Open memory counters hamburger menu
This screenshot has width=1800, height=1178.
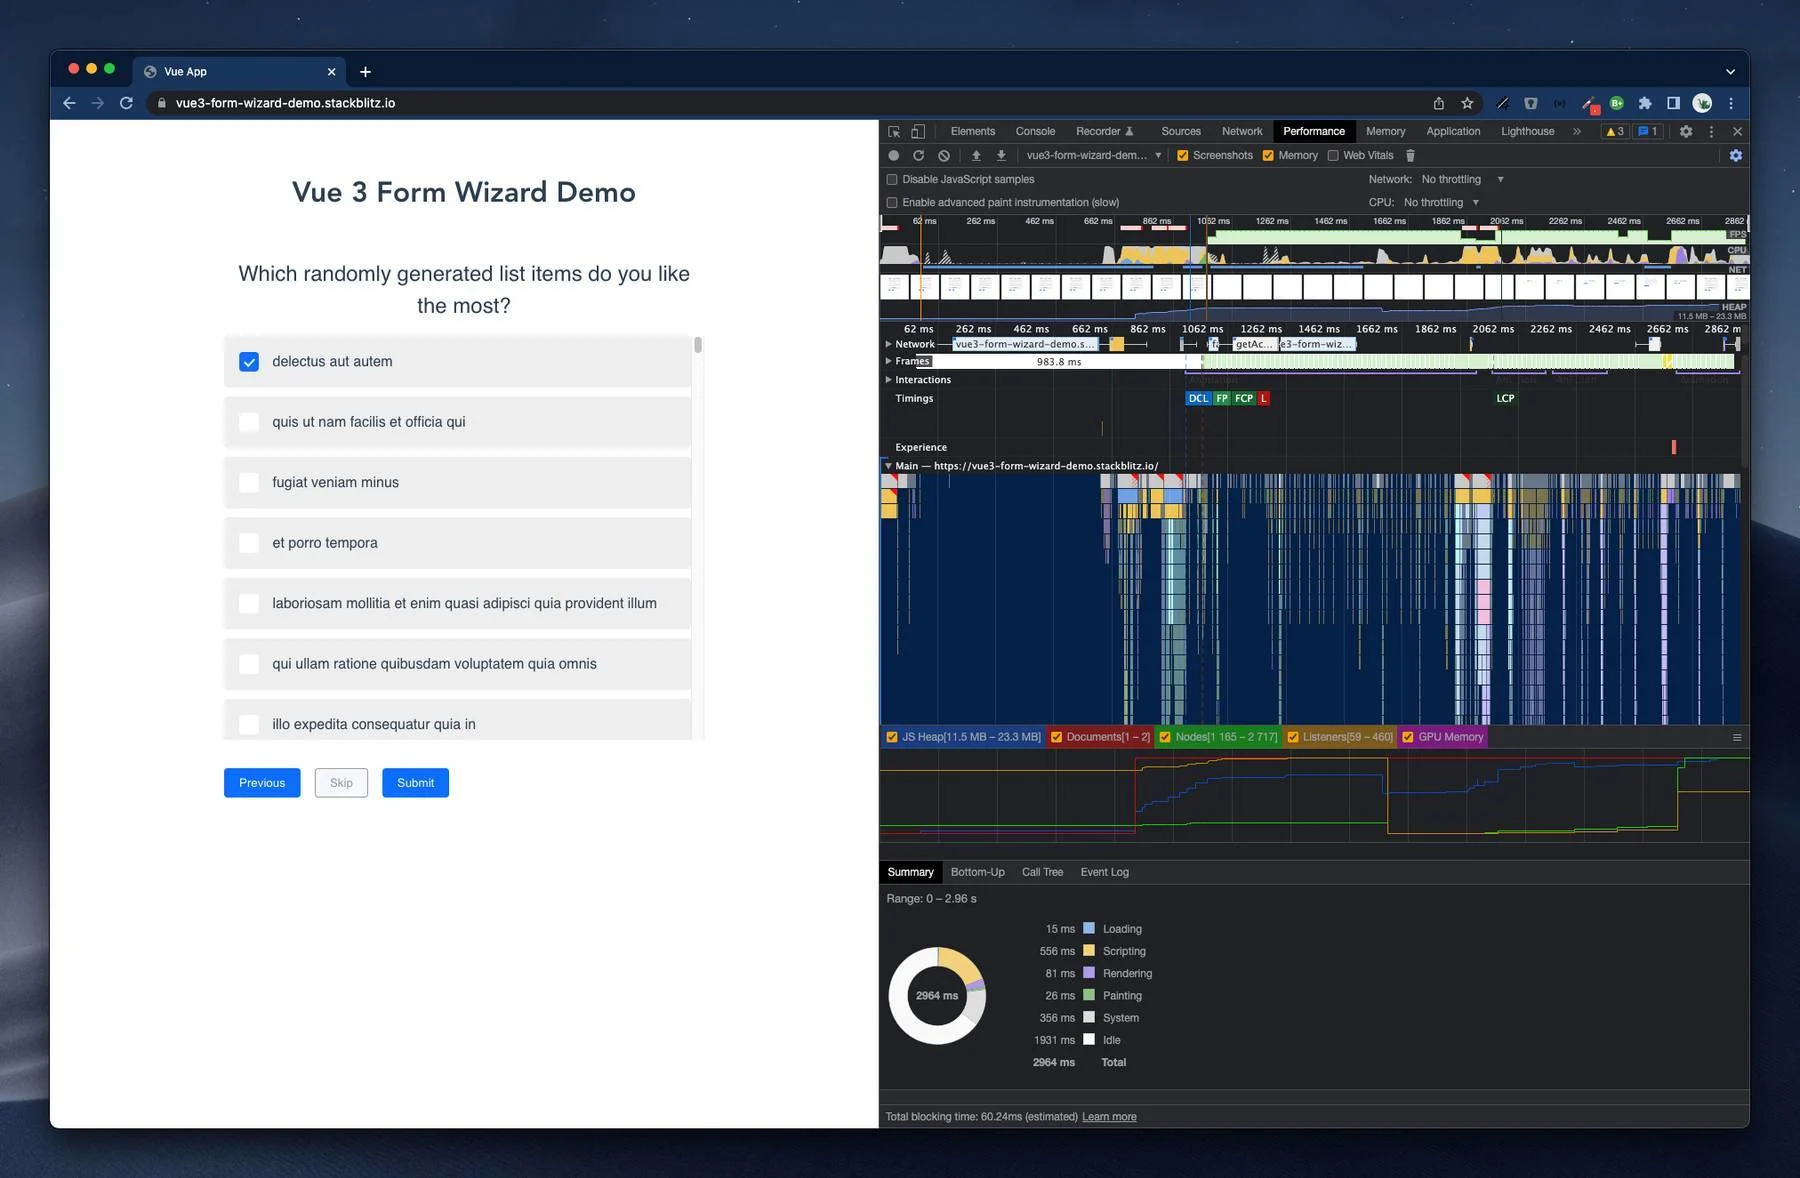[1737, 738]
